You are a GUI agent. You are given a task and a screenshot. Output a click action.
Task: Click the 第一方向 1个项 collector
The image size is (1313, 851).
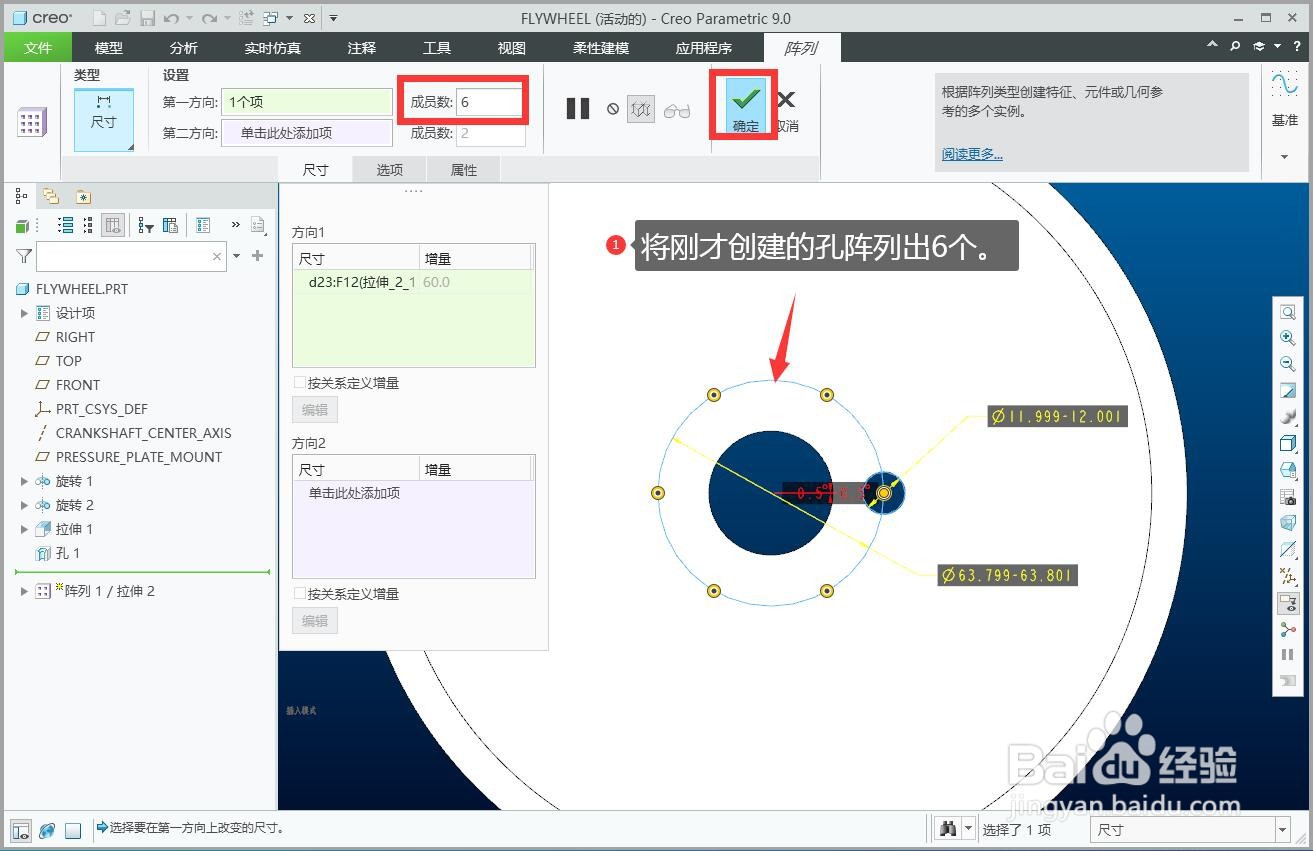[x=306, y=102]
